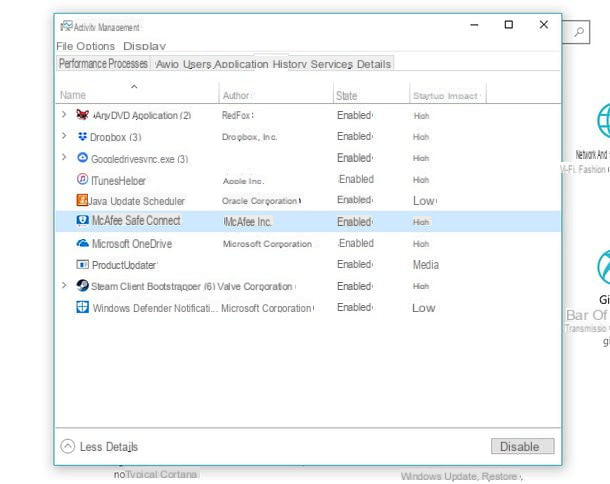610x484 pixels.
Task: Collapse view with Less Details arrow
Action: pyautogui.click(x=68, y=446)
